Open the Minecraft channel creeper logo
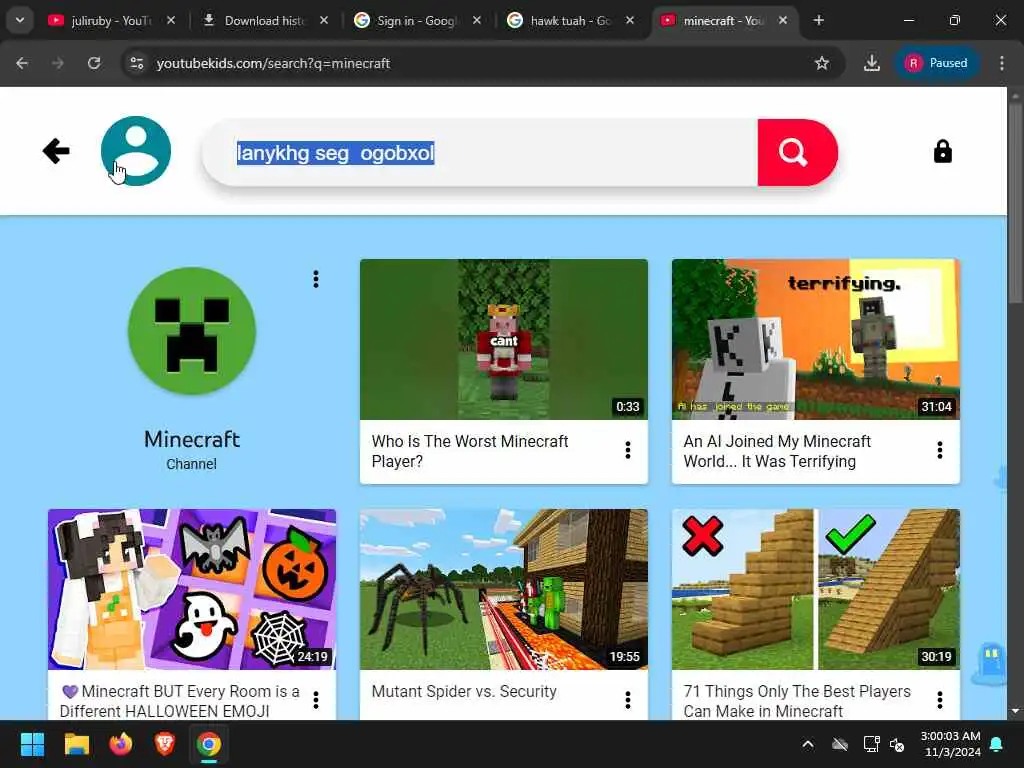 pyautogui.click(x=192, y=330)
